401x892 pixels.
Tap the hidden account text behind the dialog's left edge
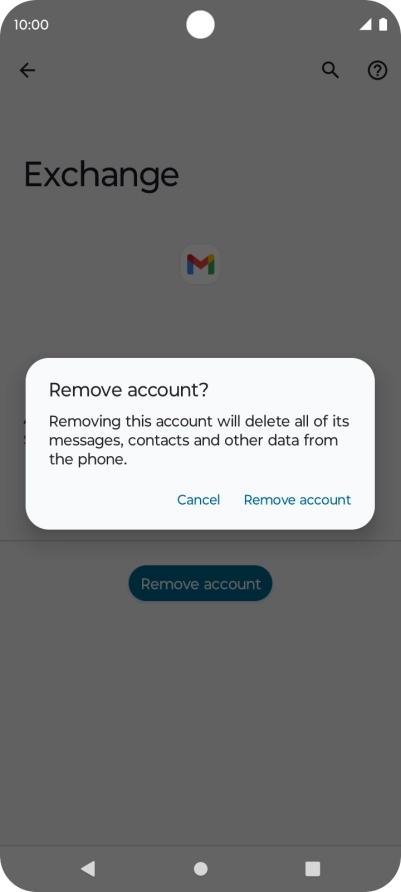(x=24, y=431)
